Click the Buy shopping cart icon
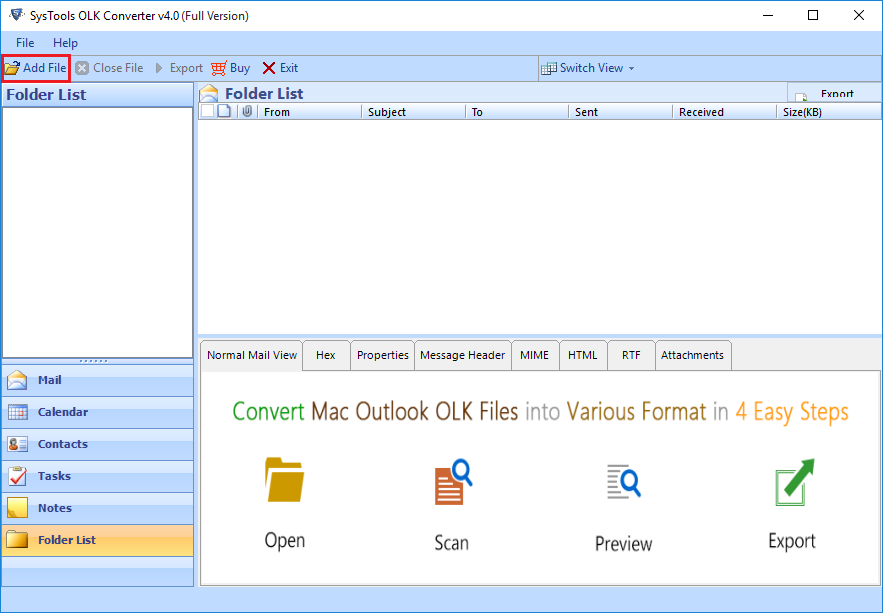883x613 pixels. (218, 68)
